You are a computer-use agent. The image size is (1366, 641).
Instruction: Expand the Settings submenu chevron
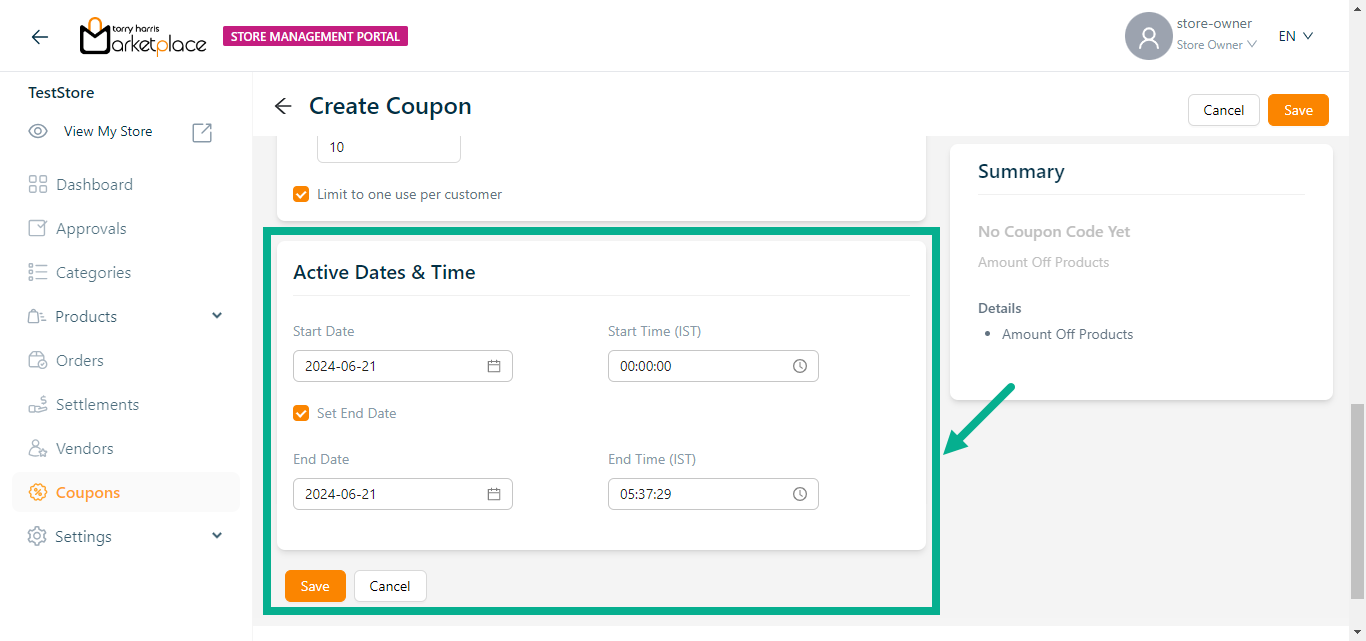[217, 536]
